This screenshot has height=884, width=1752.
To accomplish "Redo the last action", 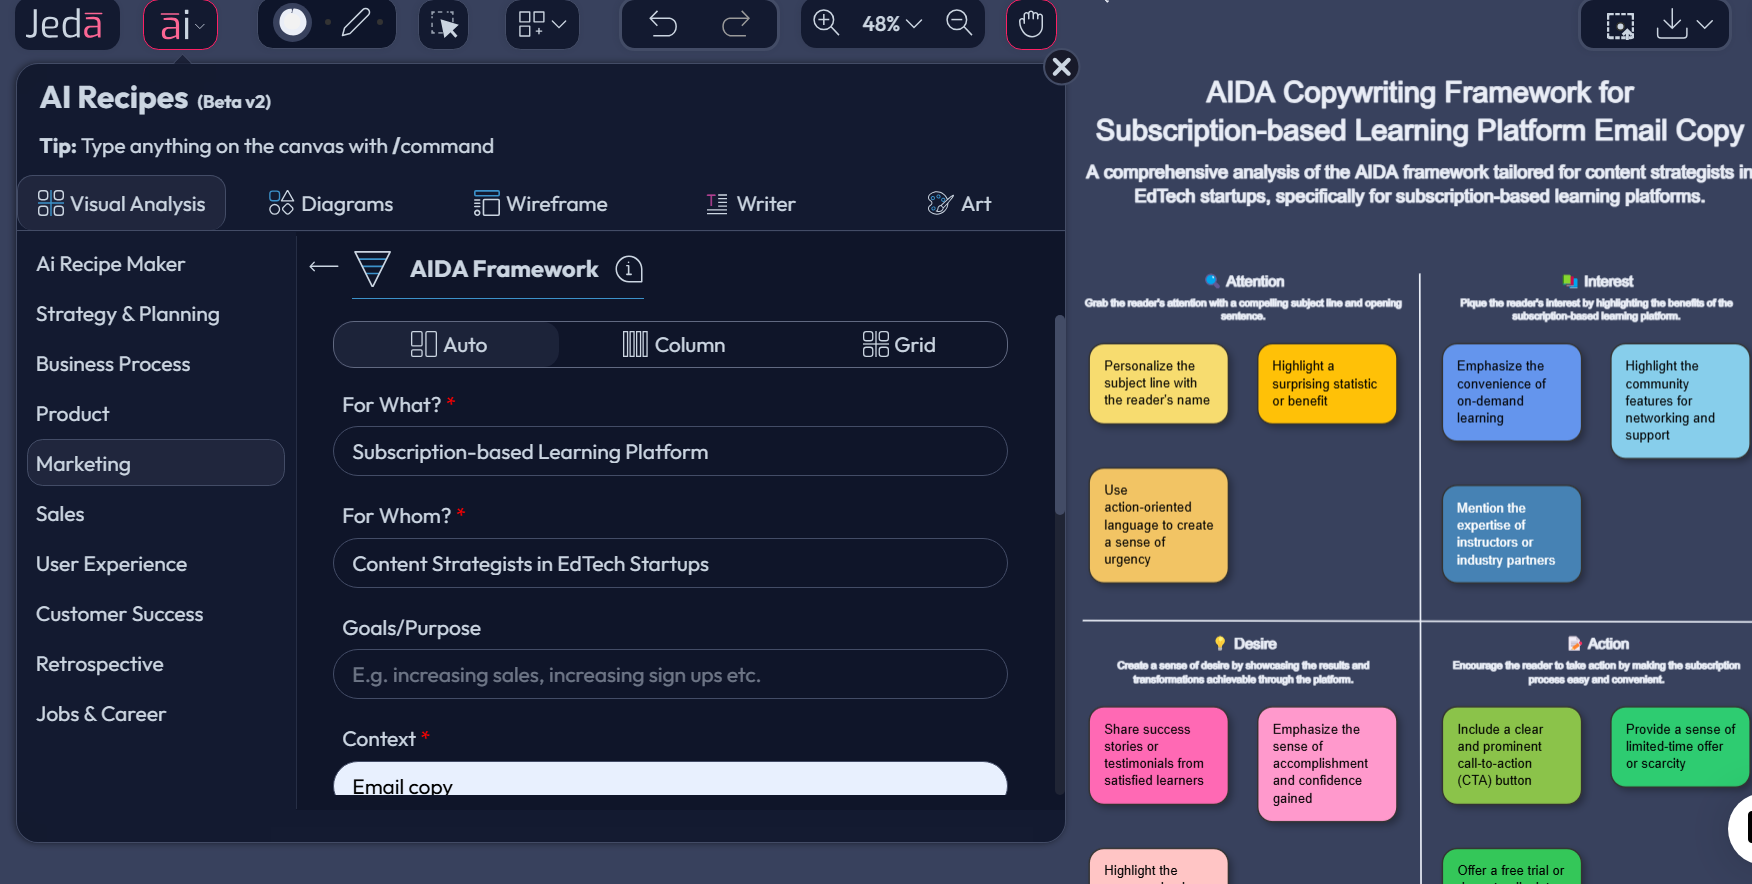I will tap(736, 24).
